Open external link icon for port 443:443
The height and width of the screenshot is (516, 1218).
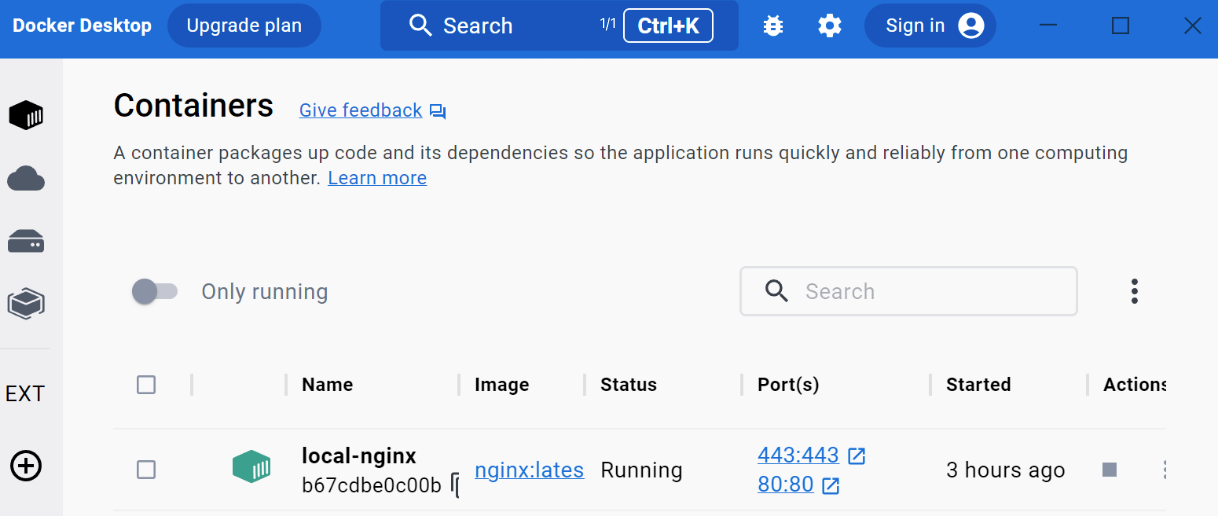pyautogui.click(x=856, y=456)
